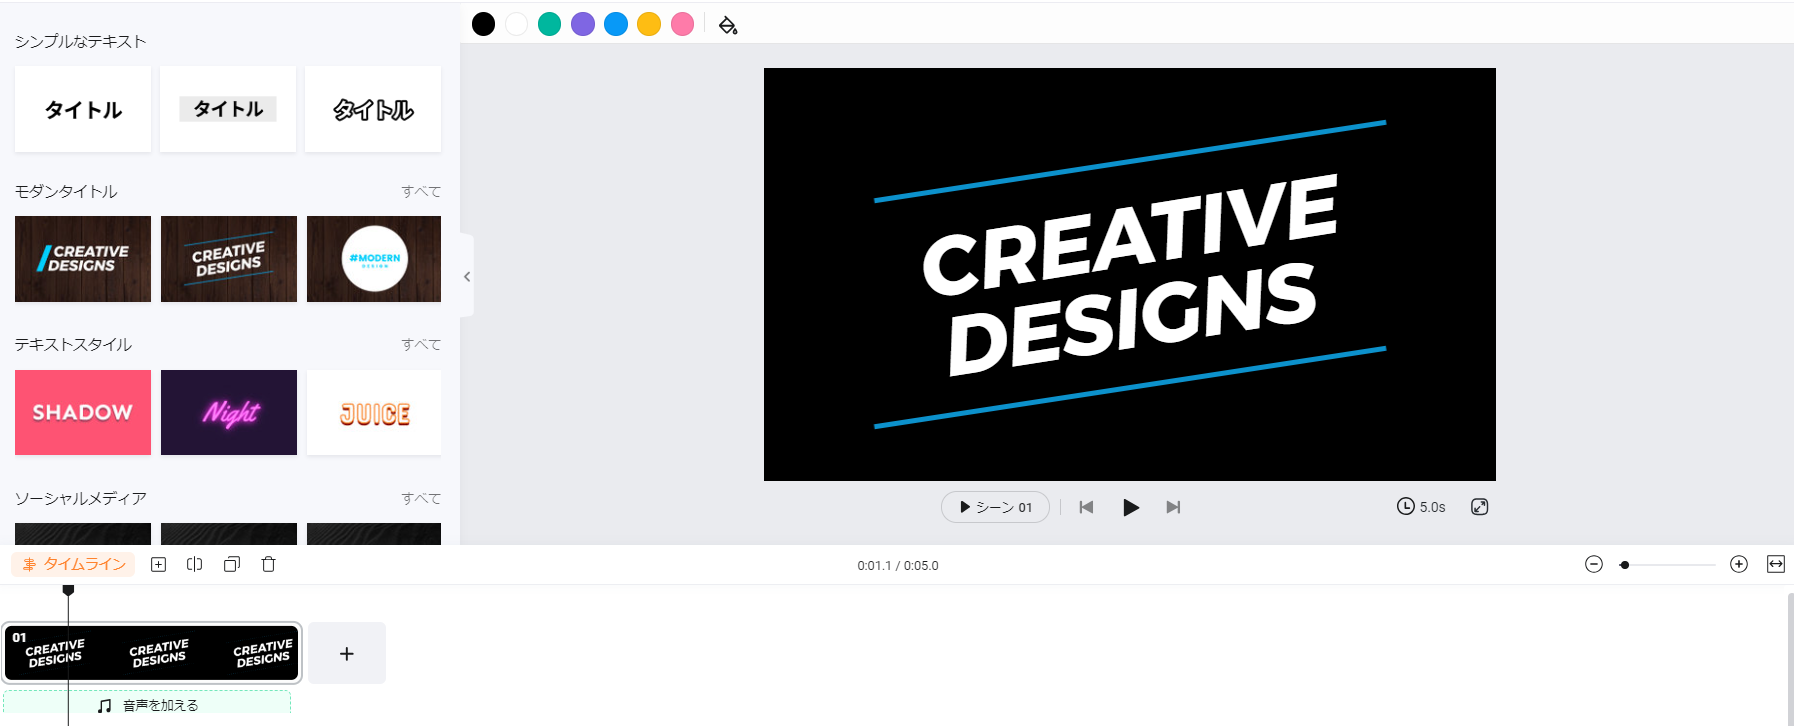Viewport: 1794px width, 726px height.
Task: Zoom in the timeline
Action: (1739, 564)
